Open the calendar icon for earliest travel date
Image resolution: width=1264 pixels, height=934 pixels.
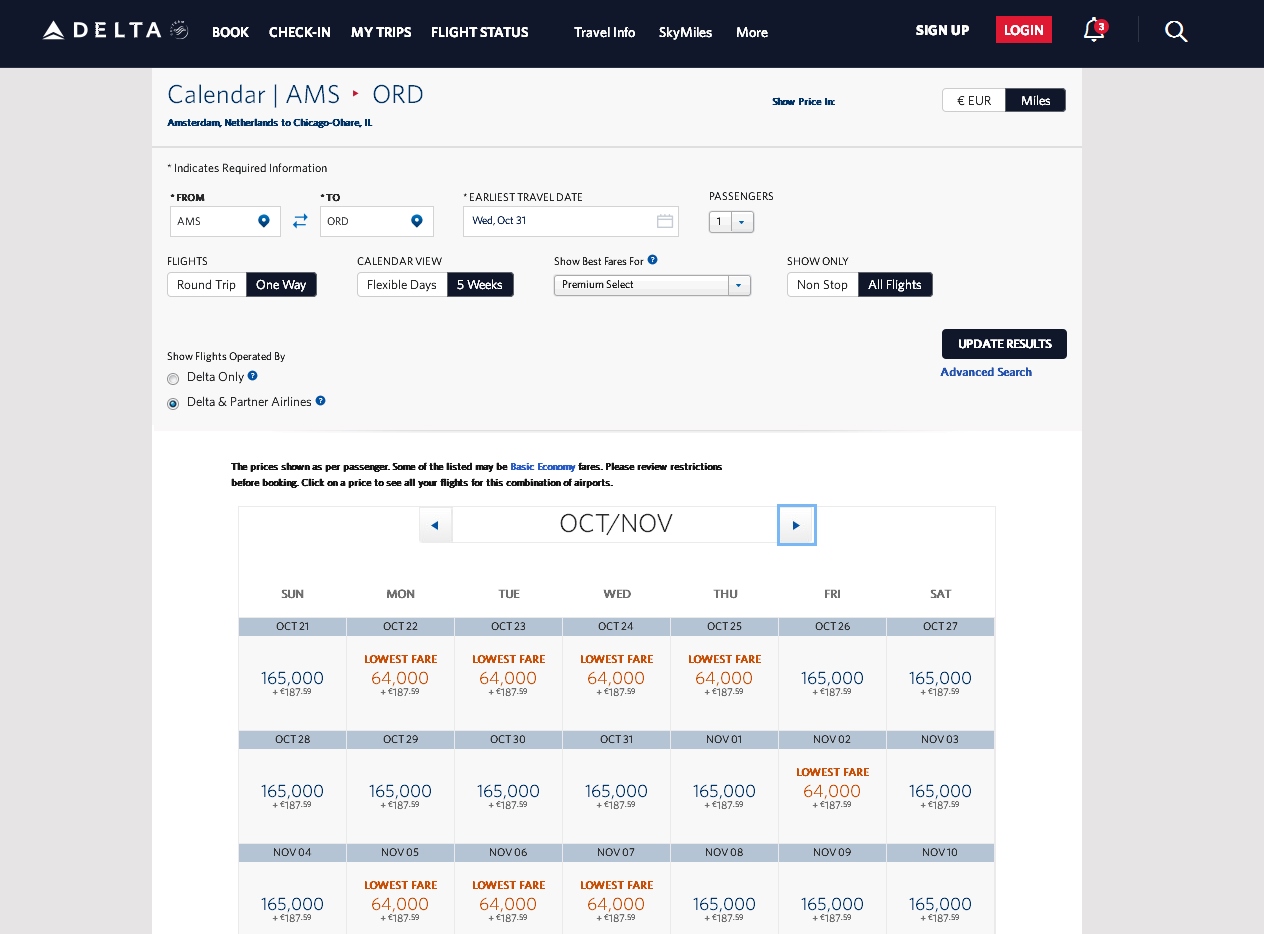click(x=665, y=221)
